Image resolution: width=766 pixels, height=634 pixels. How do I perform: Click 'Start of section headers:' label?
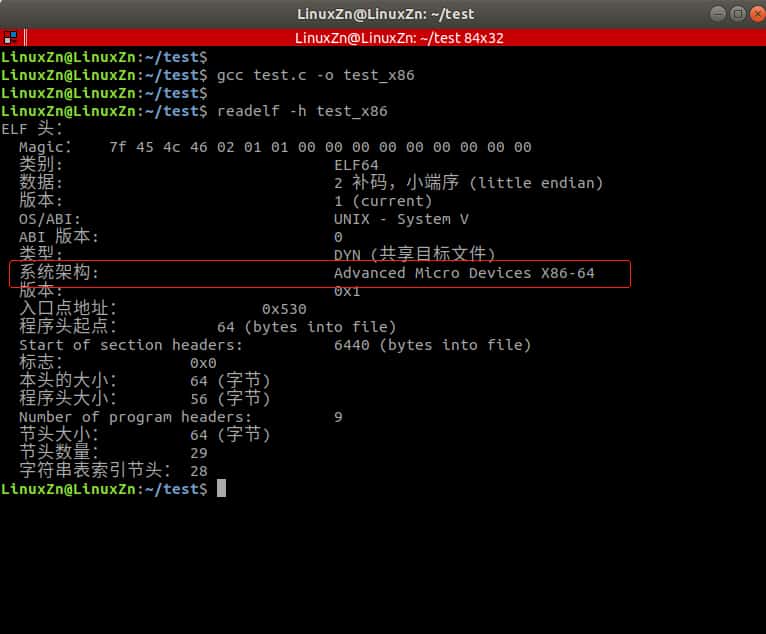click(131, 345)
